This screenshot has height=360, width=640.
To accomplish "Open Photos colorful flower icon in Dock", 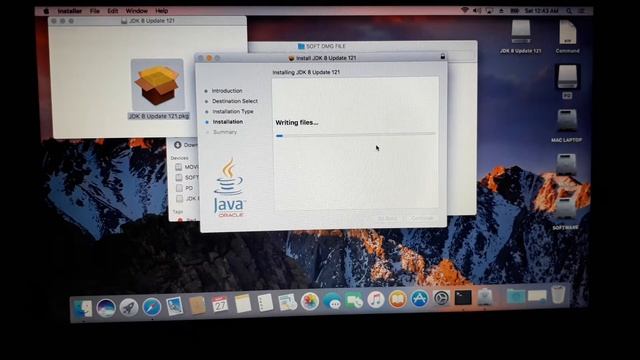I will pos(310,302).
